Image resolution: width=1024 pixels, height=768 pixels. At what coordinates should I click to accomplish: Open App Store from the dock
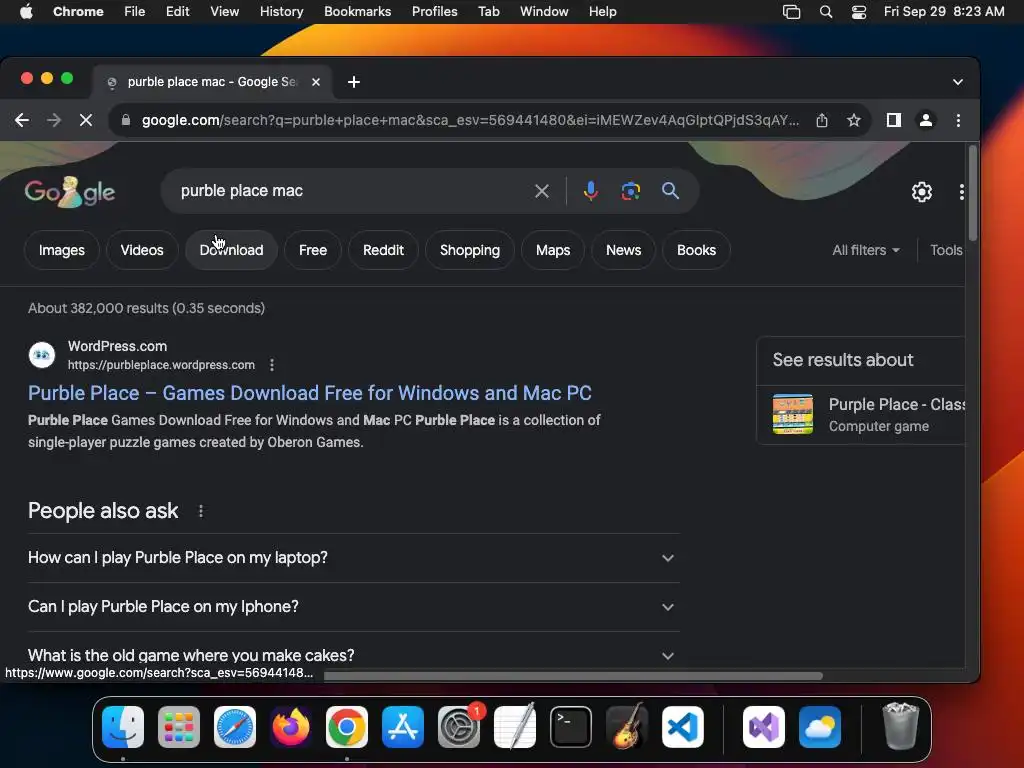[x=403, y=727]
